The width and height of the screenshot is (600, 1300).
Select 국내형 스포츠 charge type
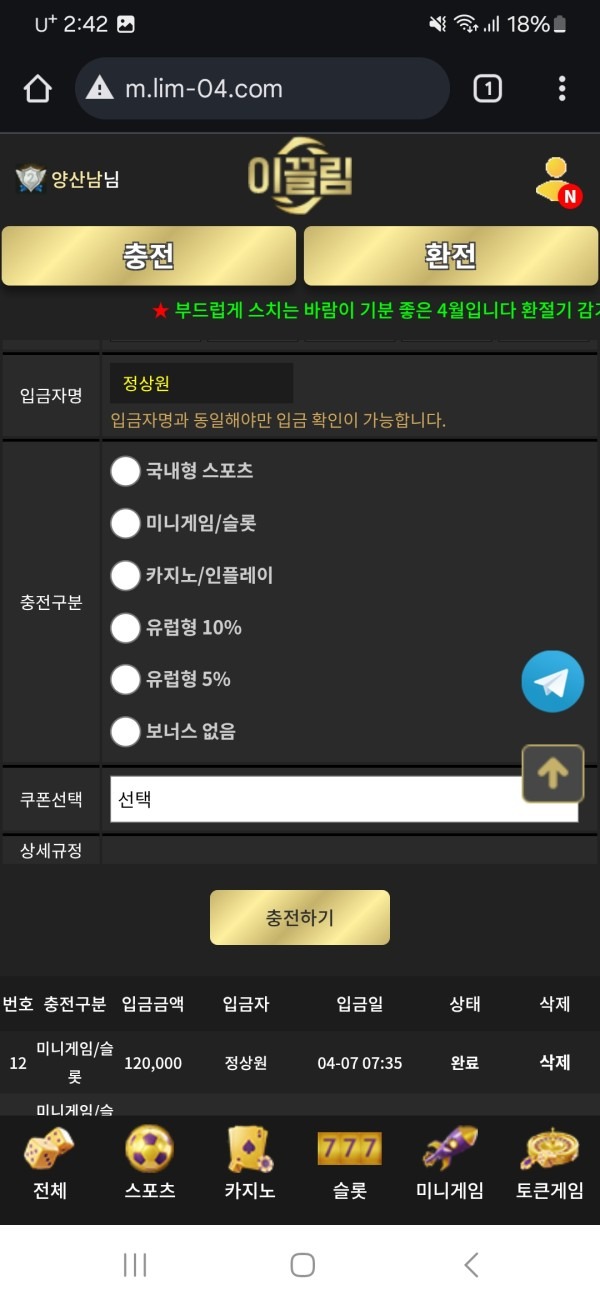125,469
